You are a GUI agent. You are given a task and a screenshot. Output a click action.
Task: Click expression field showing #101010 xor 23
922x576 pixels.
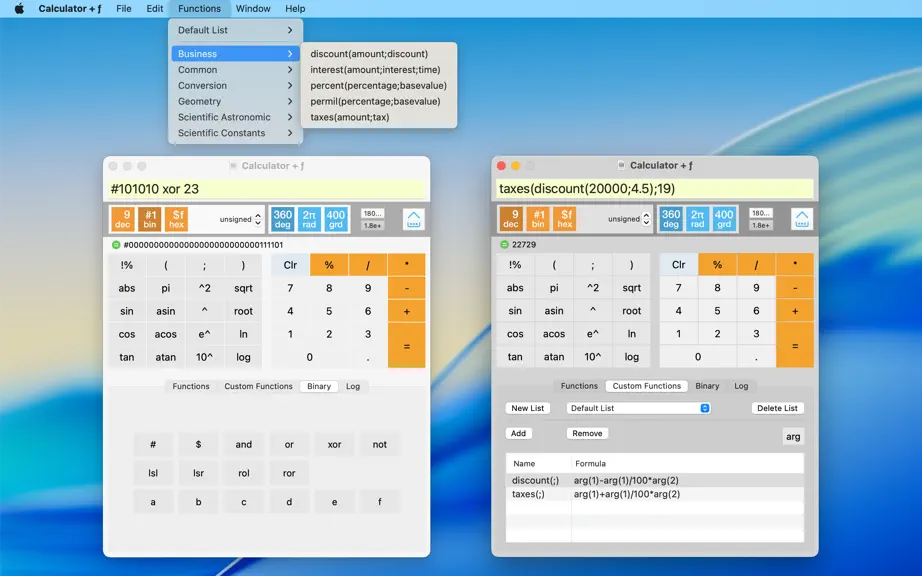pos(266,189)
